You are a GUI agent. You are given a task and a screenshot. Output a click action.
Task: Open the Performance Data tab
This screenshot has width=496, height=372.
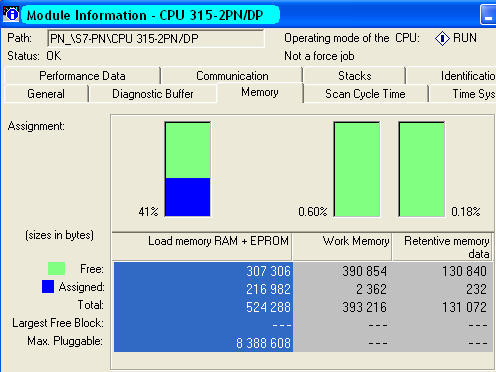[x=82, y=76]
